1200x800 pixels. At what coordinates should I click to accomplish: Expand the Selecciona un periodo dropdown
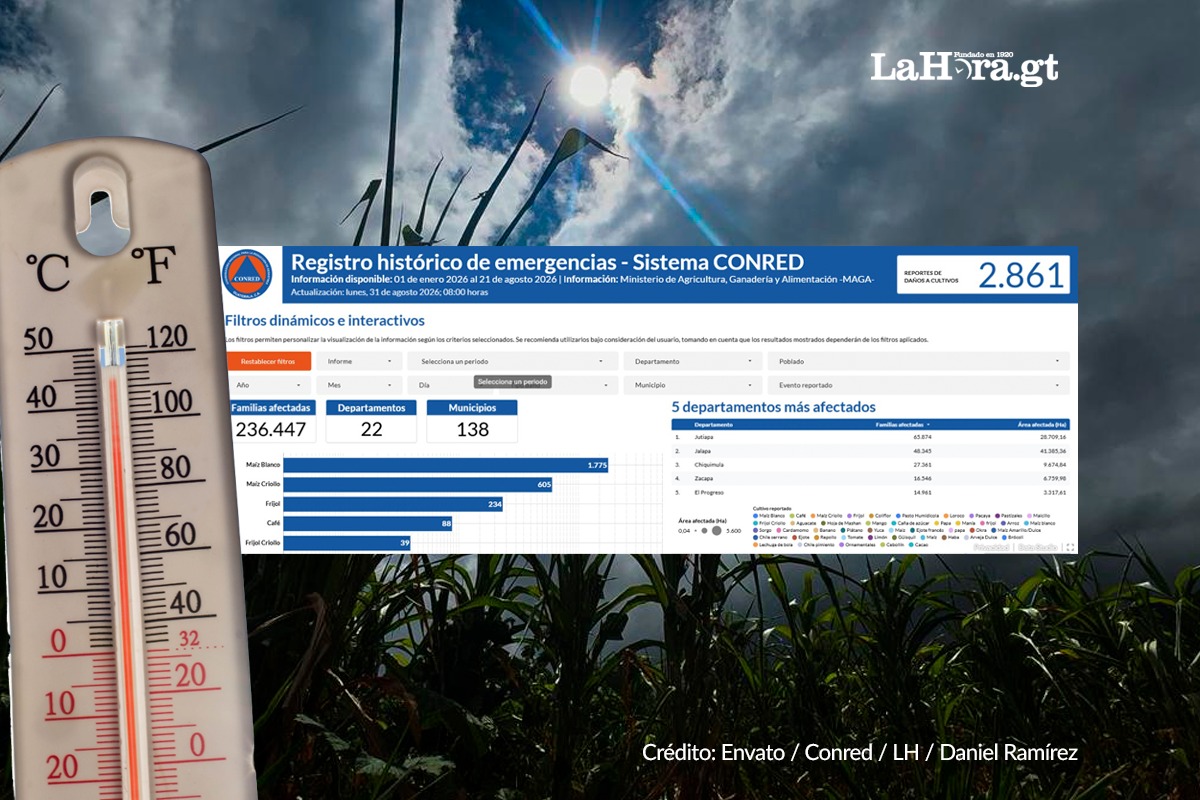click(x=512, y=361)
